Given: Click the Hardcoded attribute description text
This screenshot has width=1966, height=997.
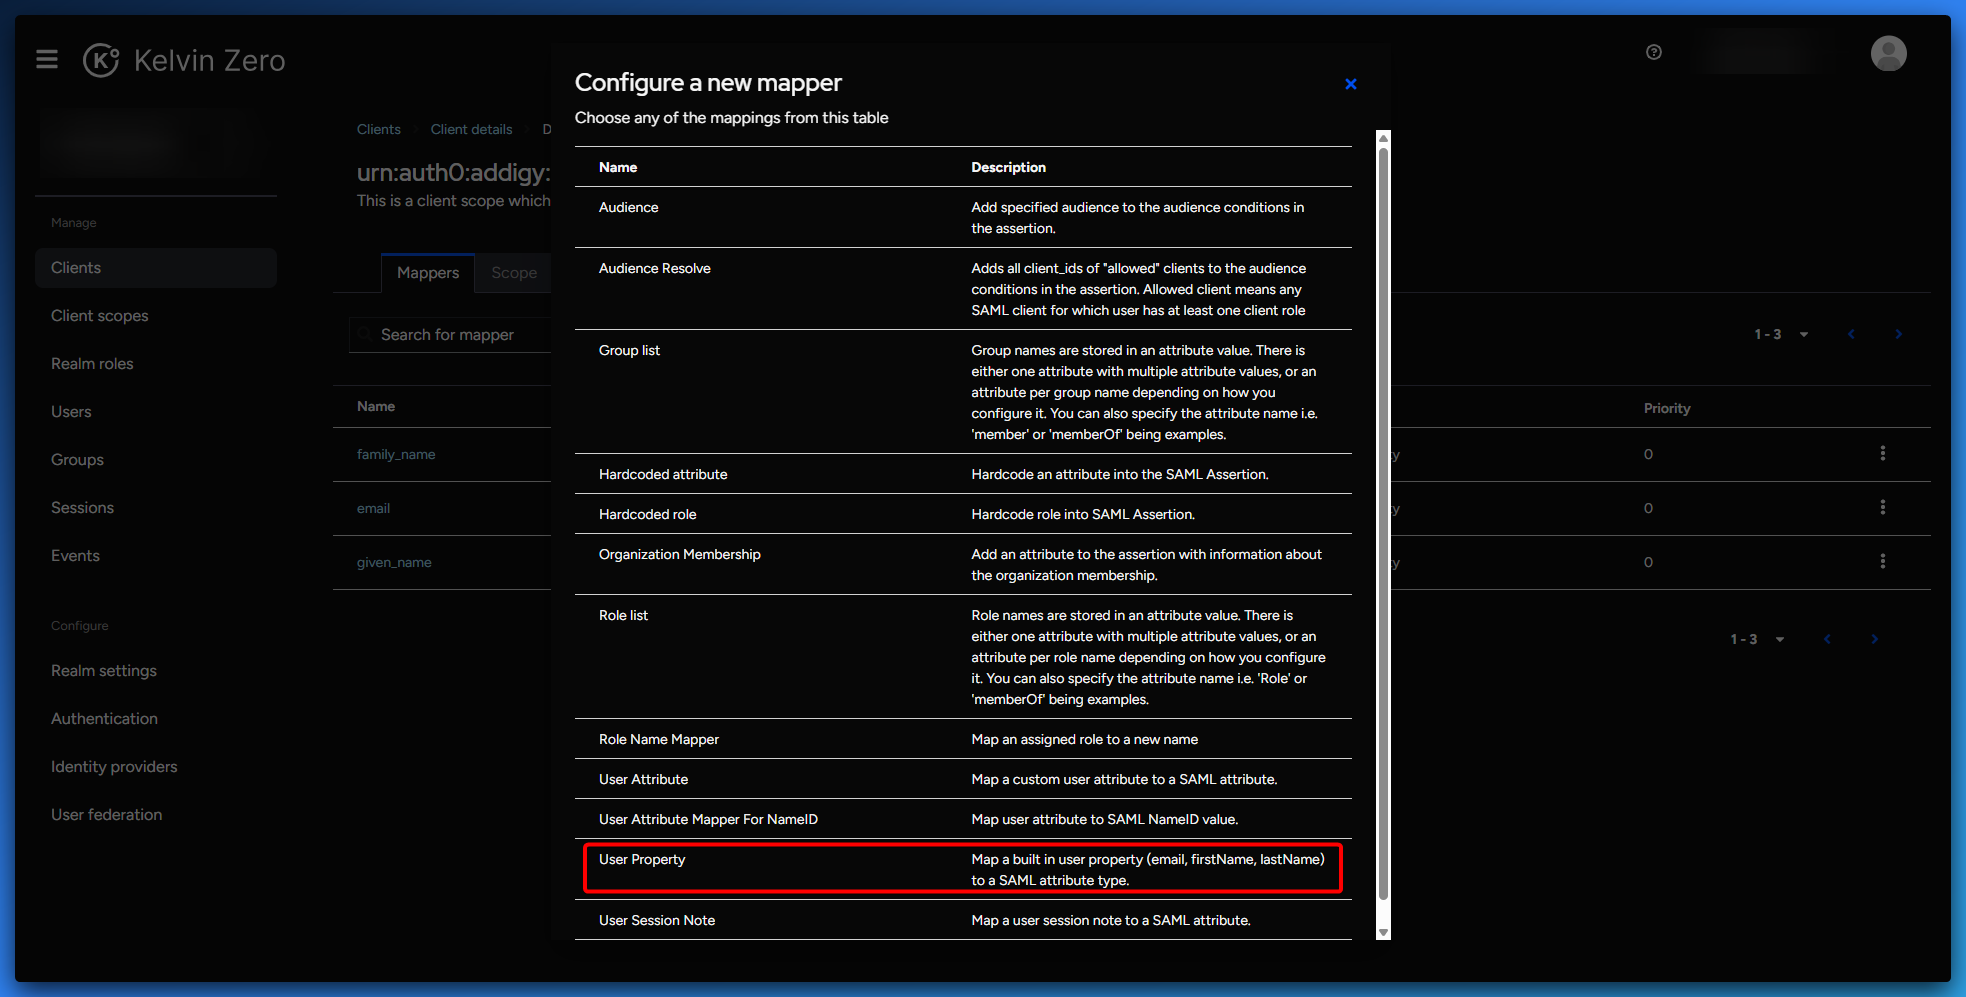Looking at the screenshot, I should tap(1120, 474).
